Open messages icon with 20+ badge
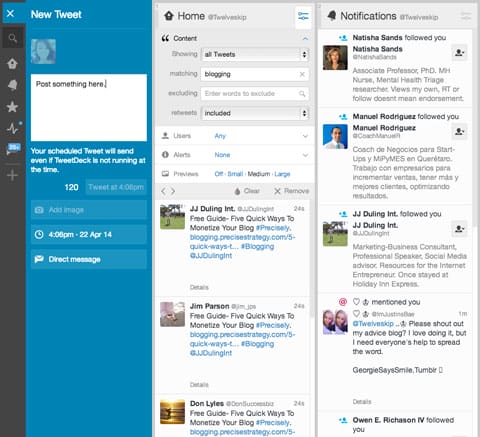The image size is (480, 437). click(x=13, y=149)
